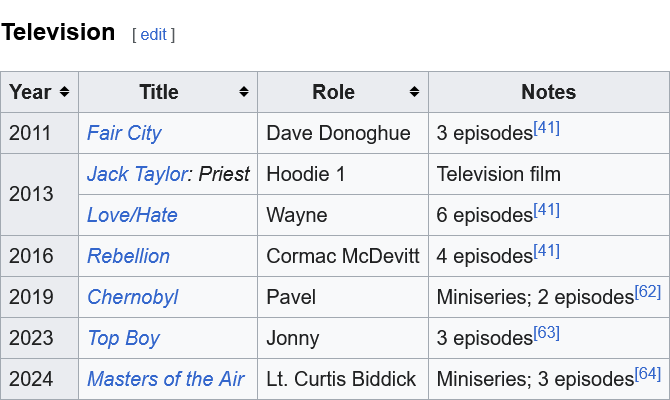This screenshot has height=400, width=670.
Task: Open reference 62 for Chernobyl
Action: pyautogui.click(x=648, y=291)
